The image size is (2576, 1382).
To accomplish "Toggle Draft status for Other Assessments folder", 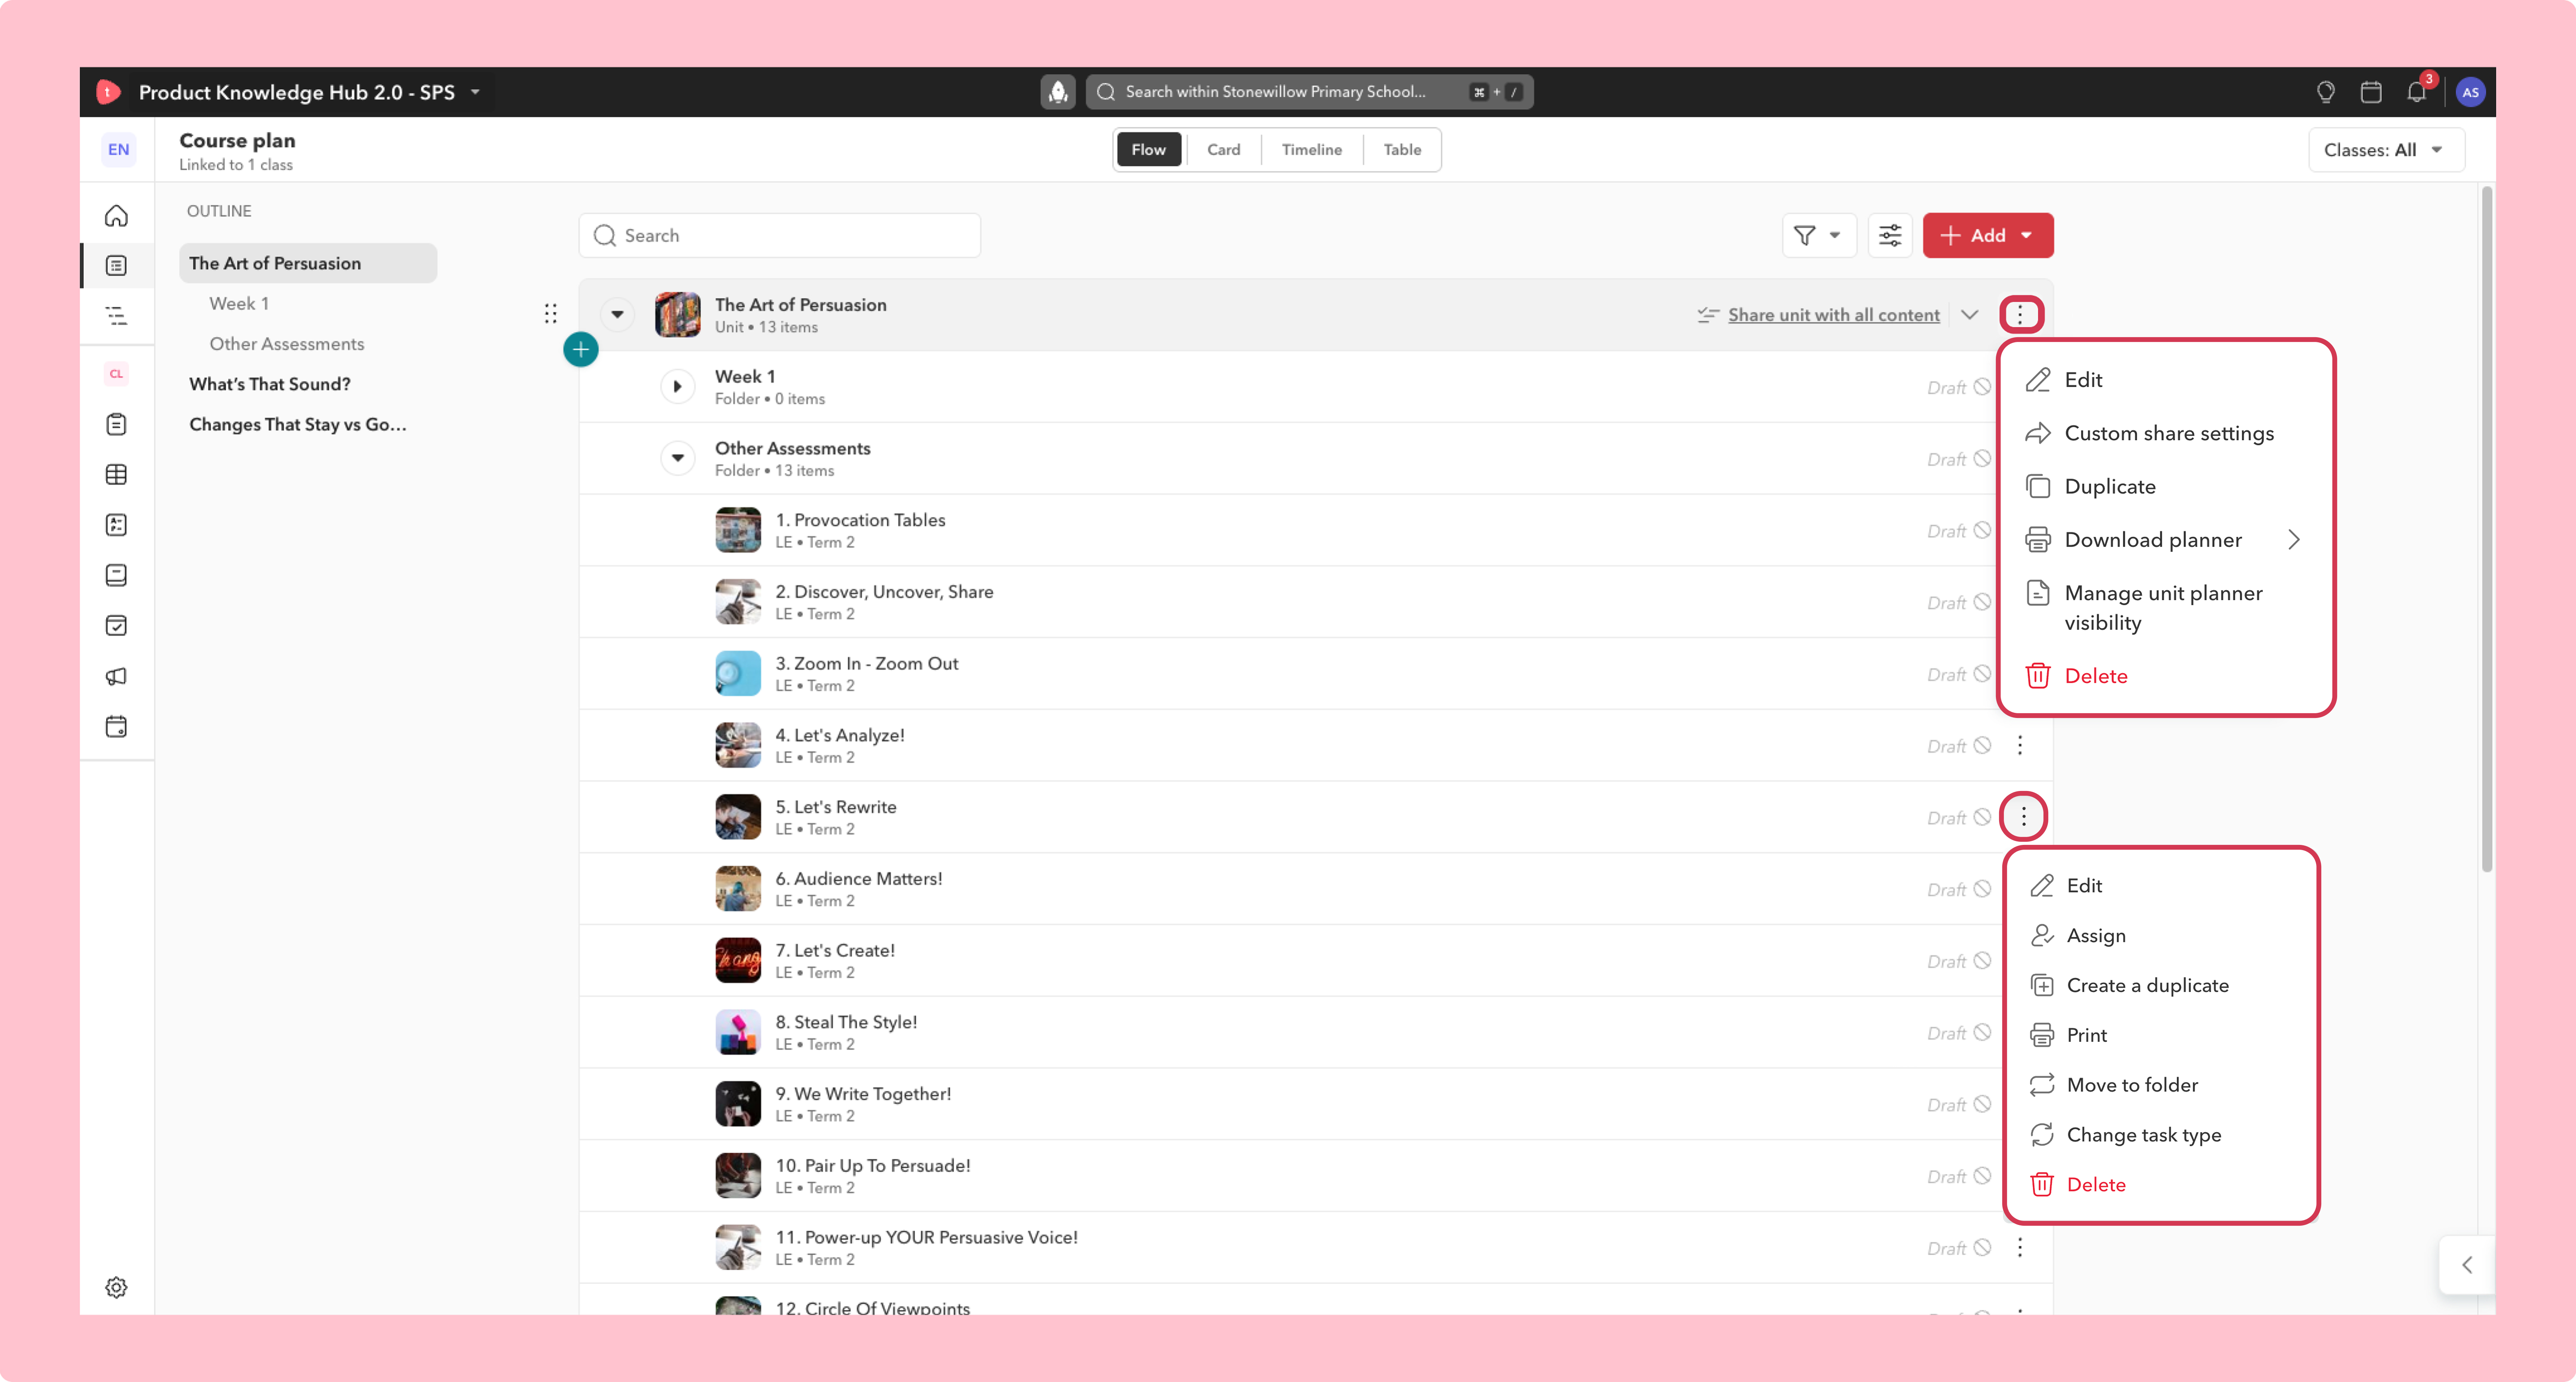I will [x=1959, y=459].
